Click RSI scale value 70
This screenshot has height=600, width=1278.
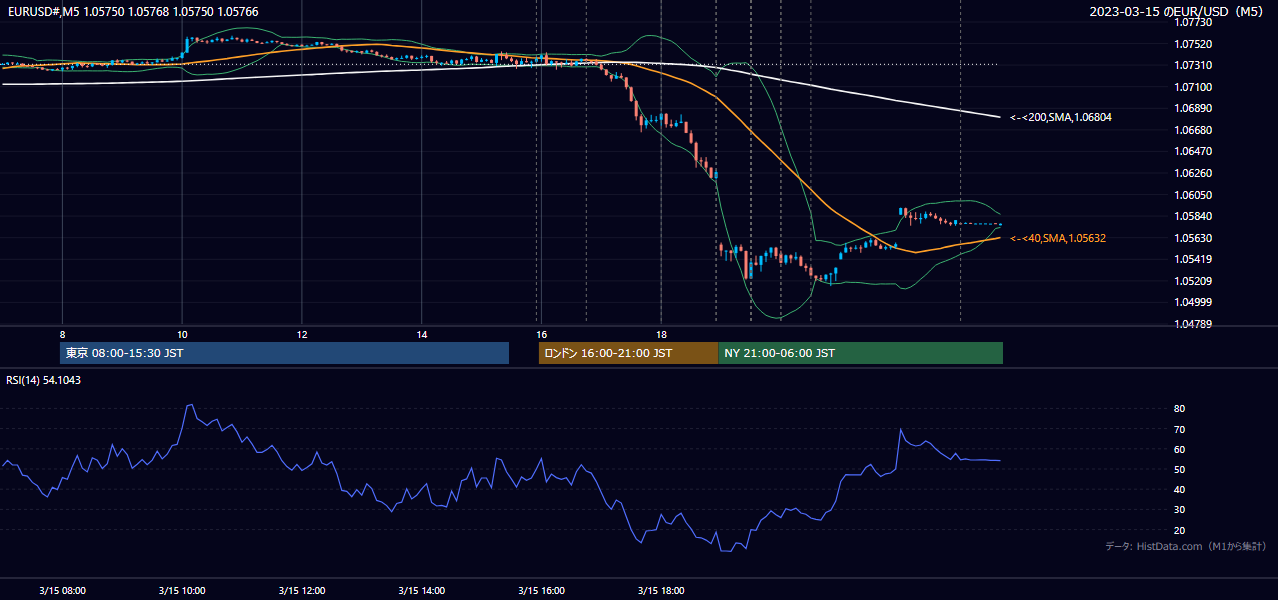[1180, 429]
